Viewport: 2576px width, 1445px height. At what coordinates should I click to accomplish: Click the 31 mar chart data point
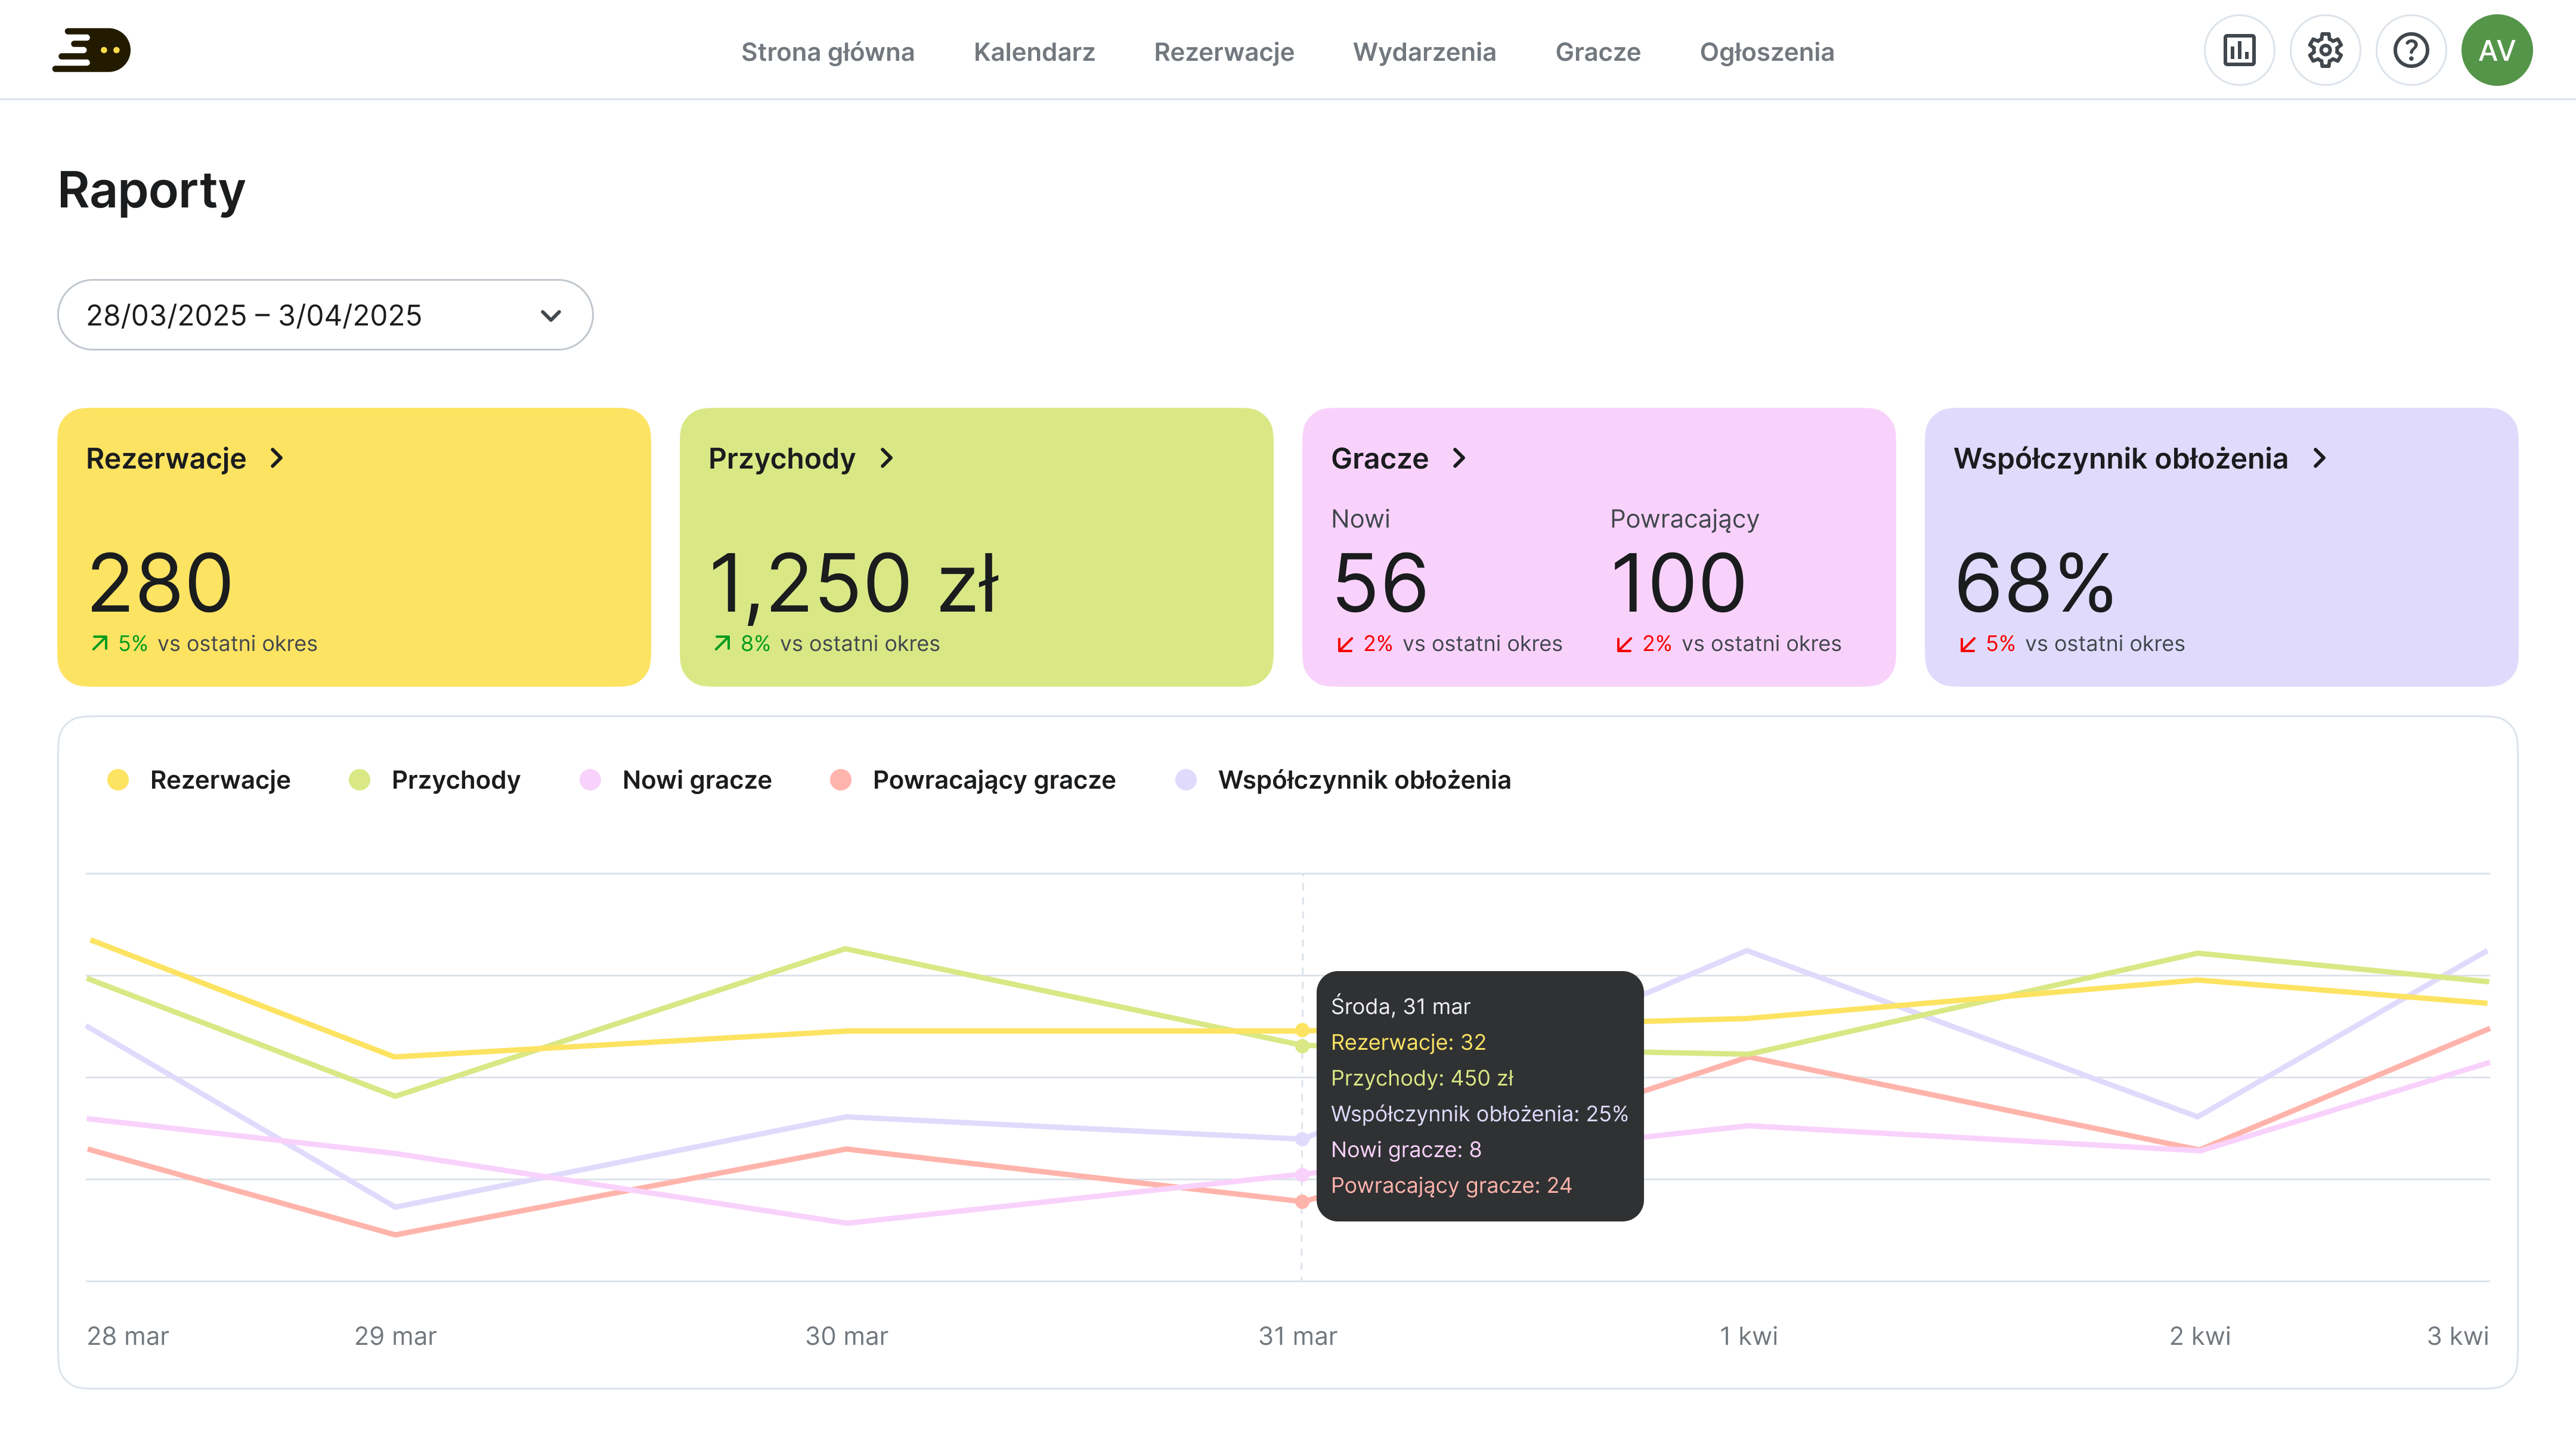[x=1301, y=1030]
